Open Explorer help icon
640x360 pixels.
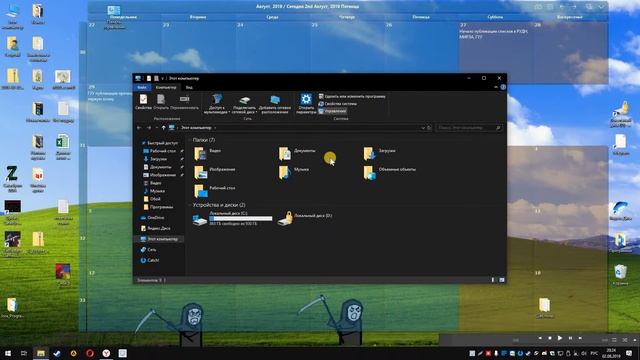[503, 87]
